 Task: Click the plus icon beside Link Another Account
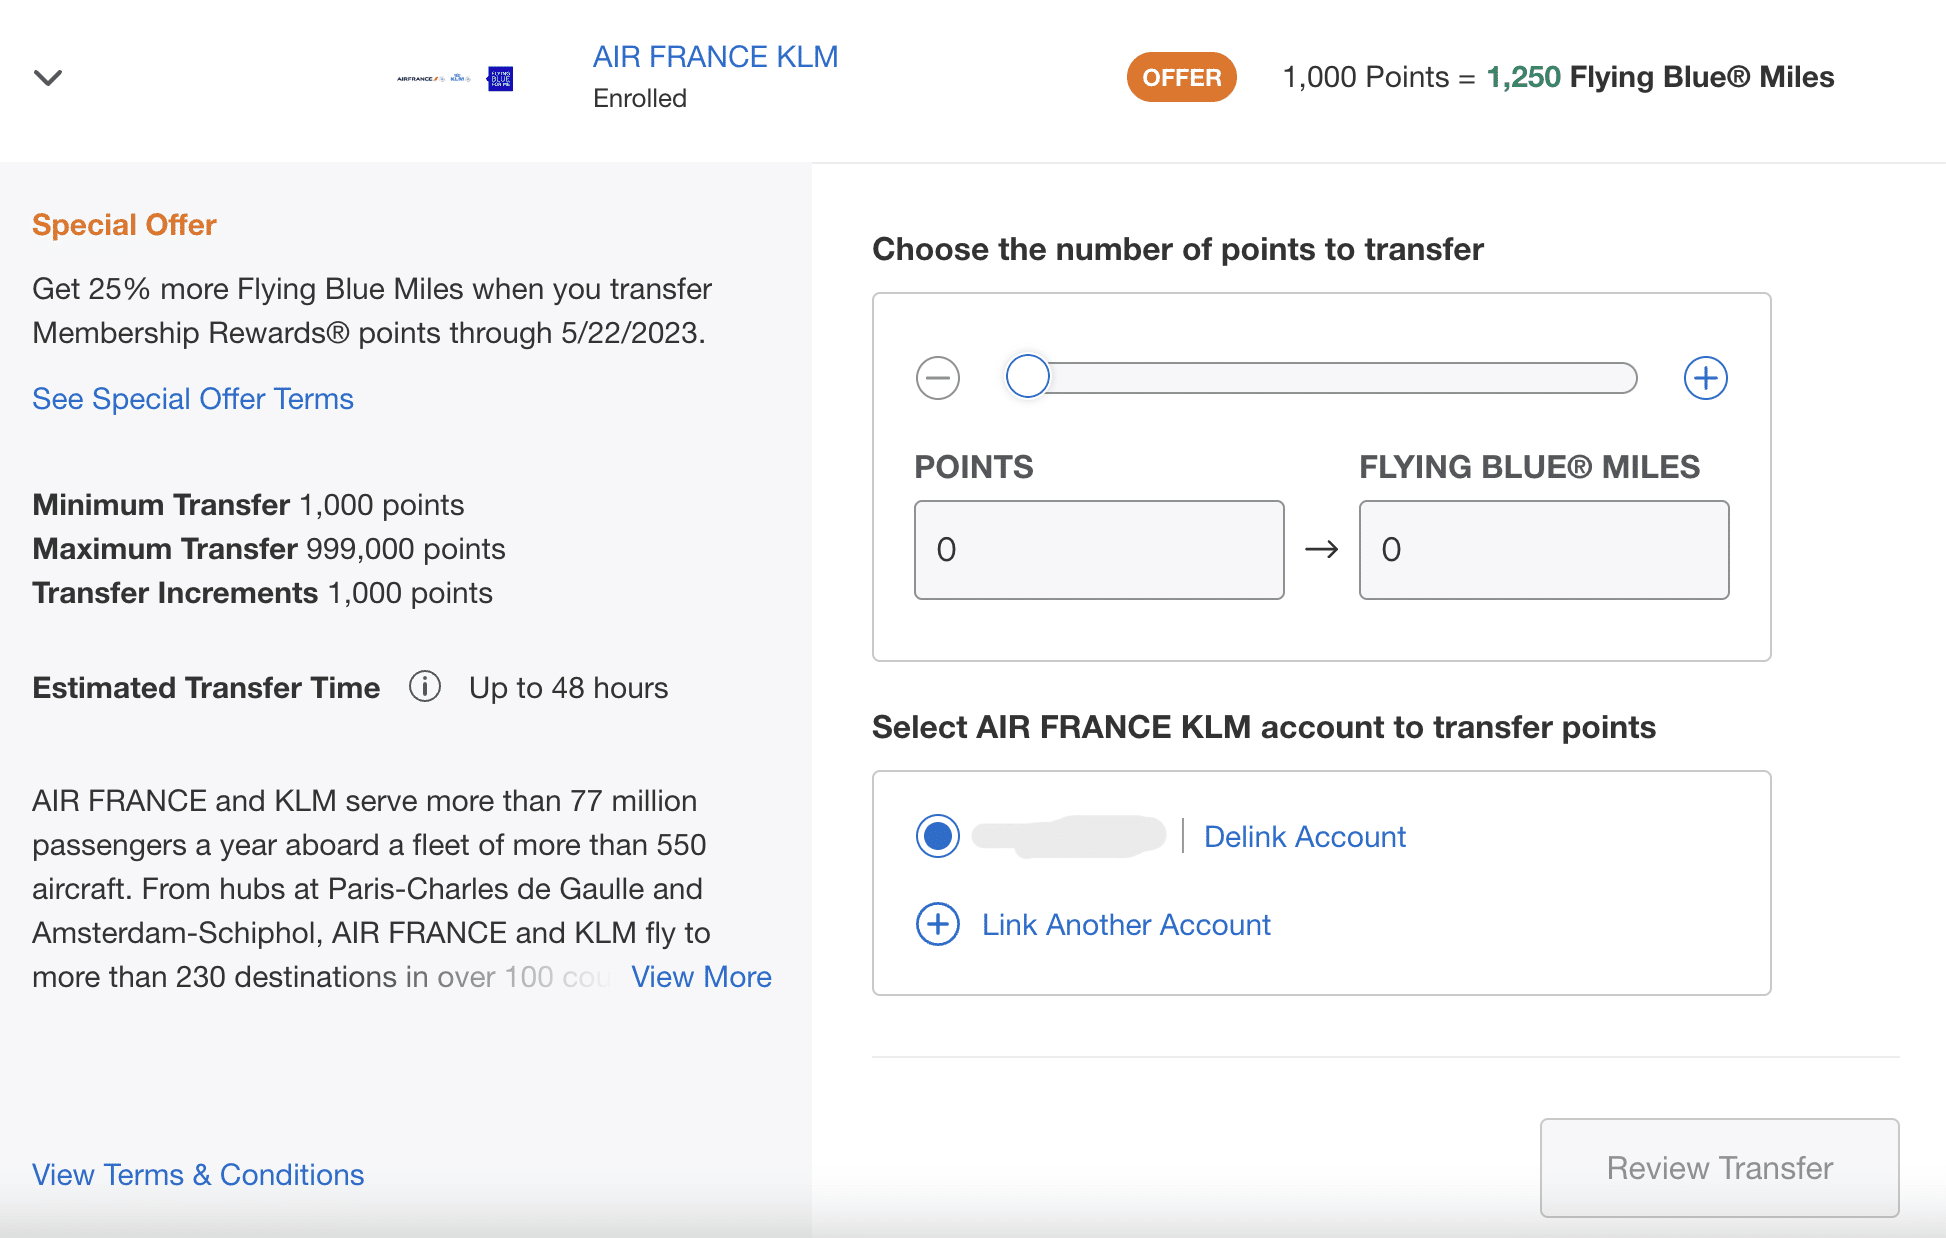tap(938, 924)
